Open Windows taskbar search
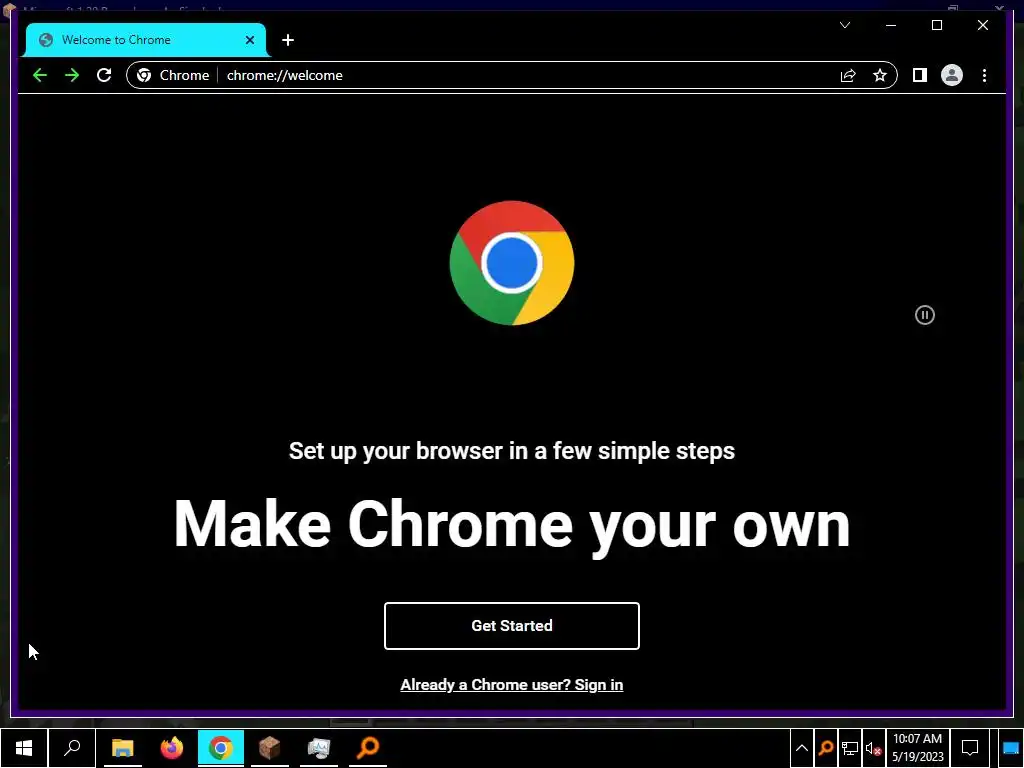The width and height of the screenshot is (1024, 768). pos(72,748)
